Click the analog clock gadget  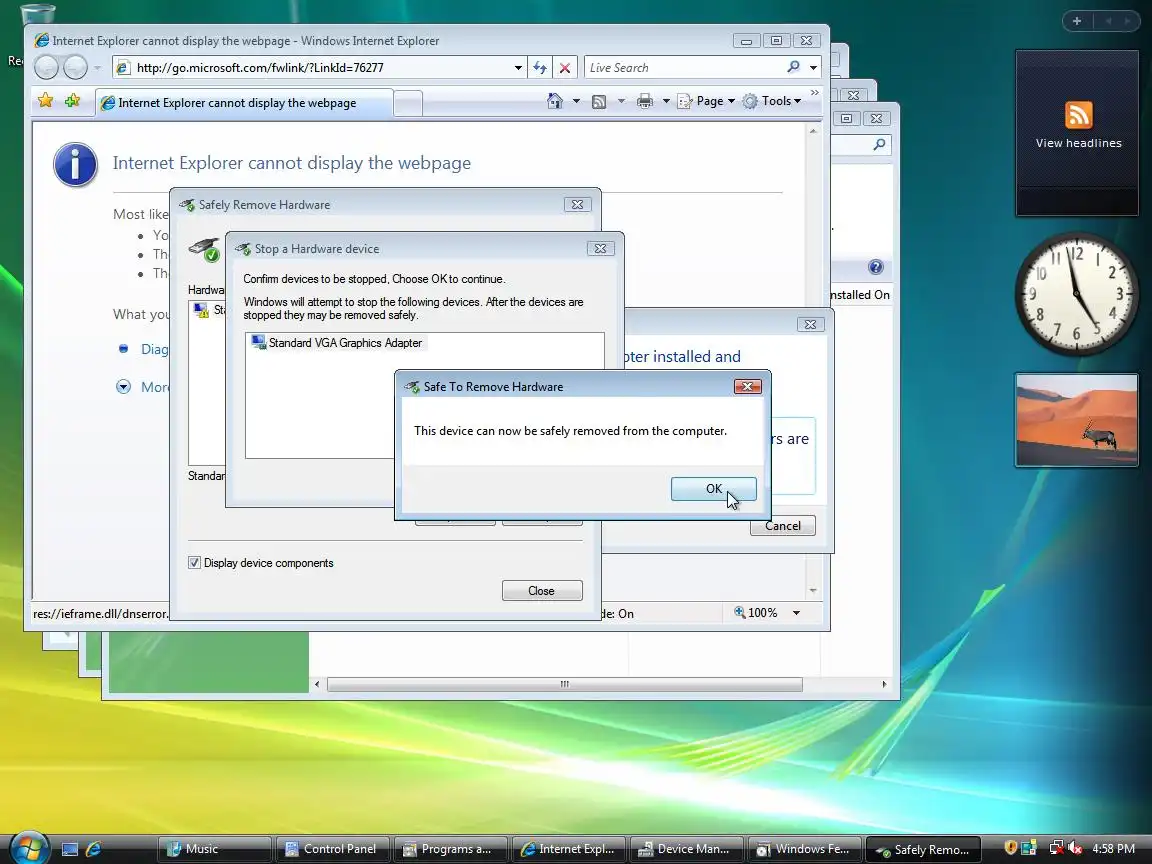click(x=1076, y=295)
